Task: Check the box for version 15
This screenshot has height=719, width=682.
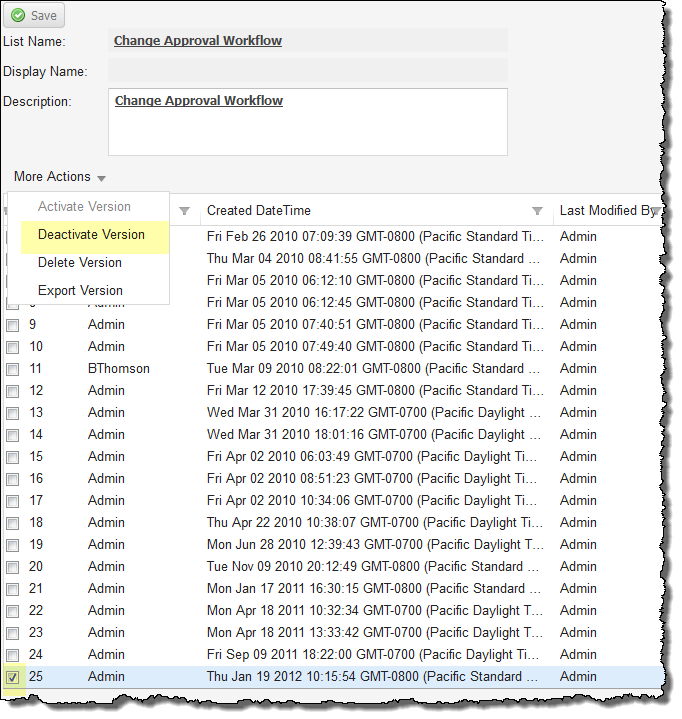Action: 12,457
